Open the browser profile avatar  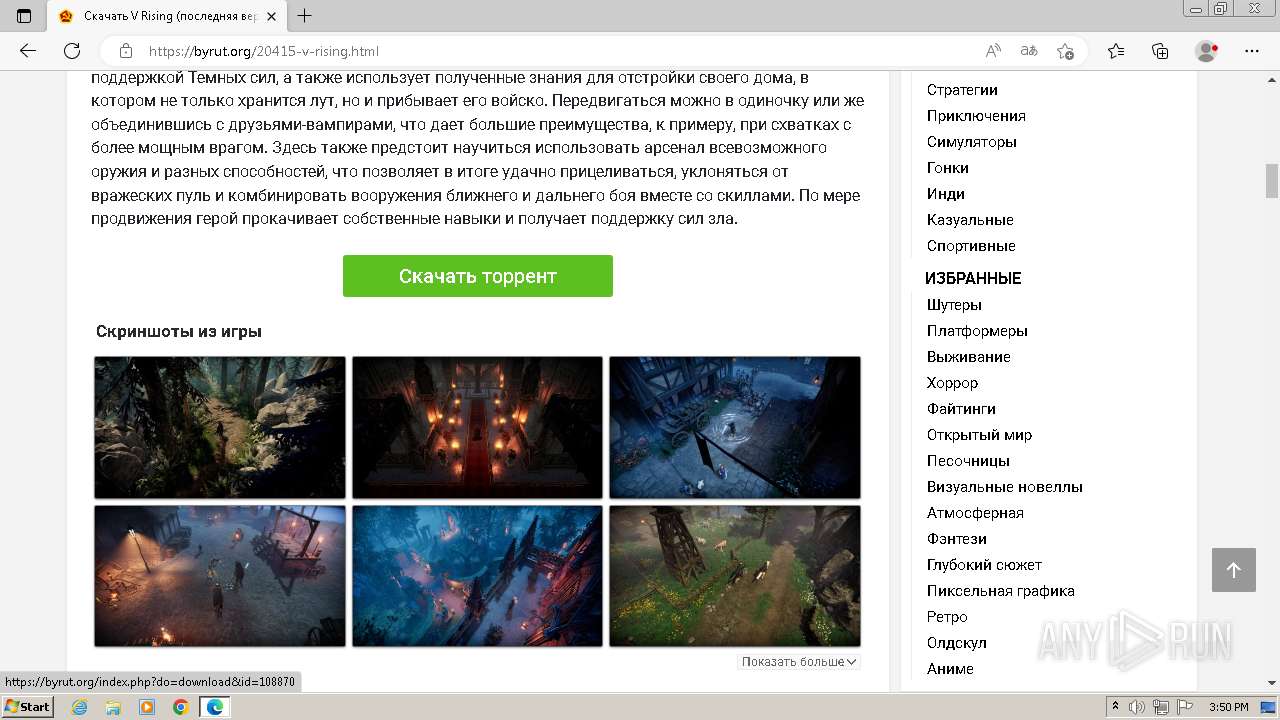pos(1207,51)
